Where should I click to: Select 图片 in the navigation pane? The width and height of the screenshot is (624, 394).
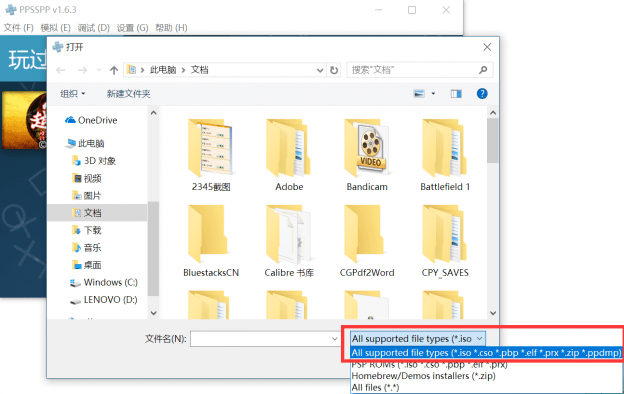pos(87,196)
